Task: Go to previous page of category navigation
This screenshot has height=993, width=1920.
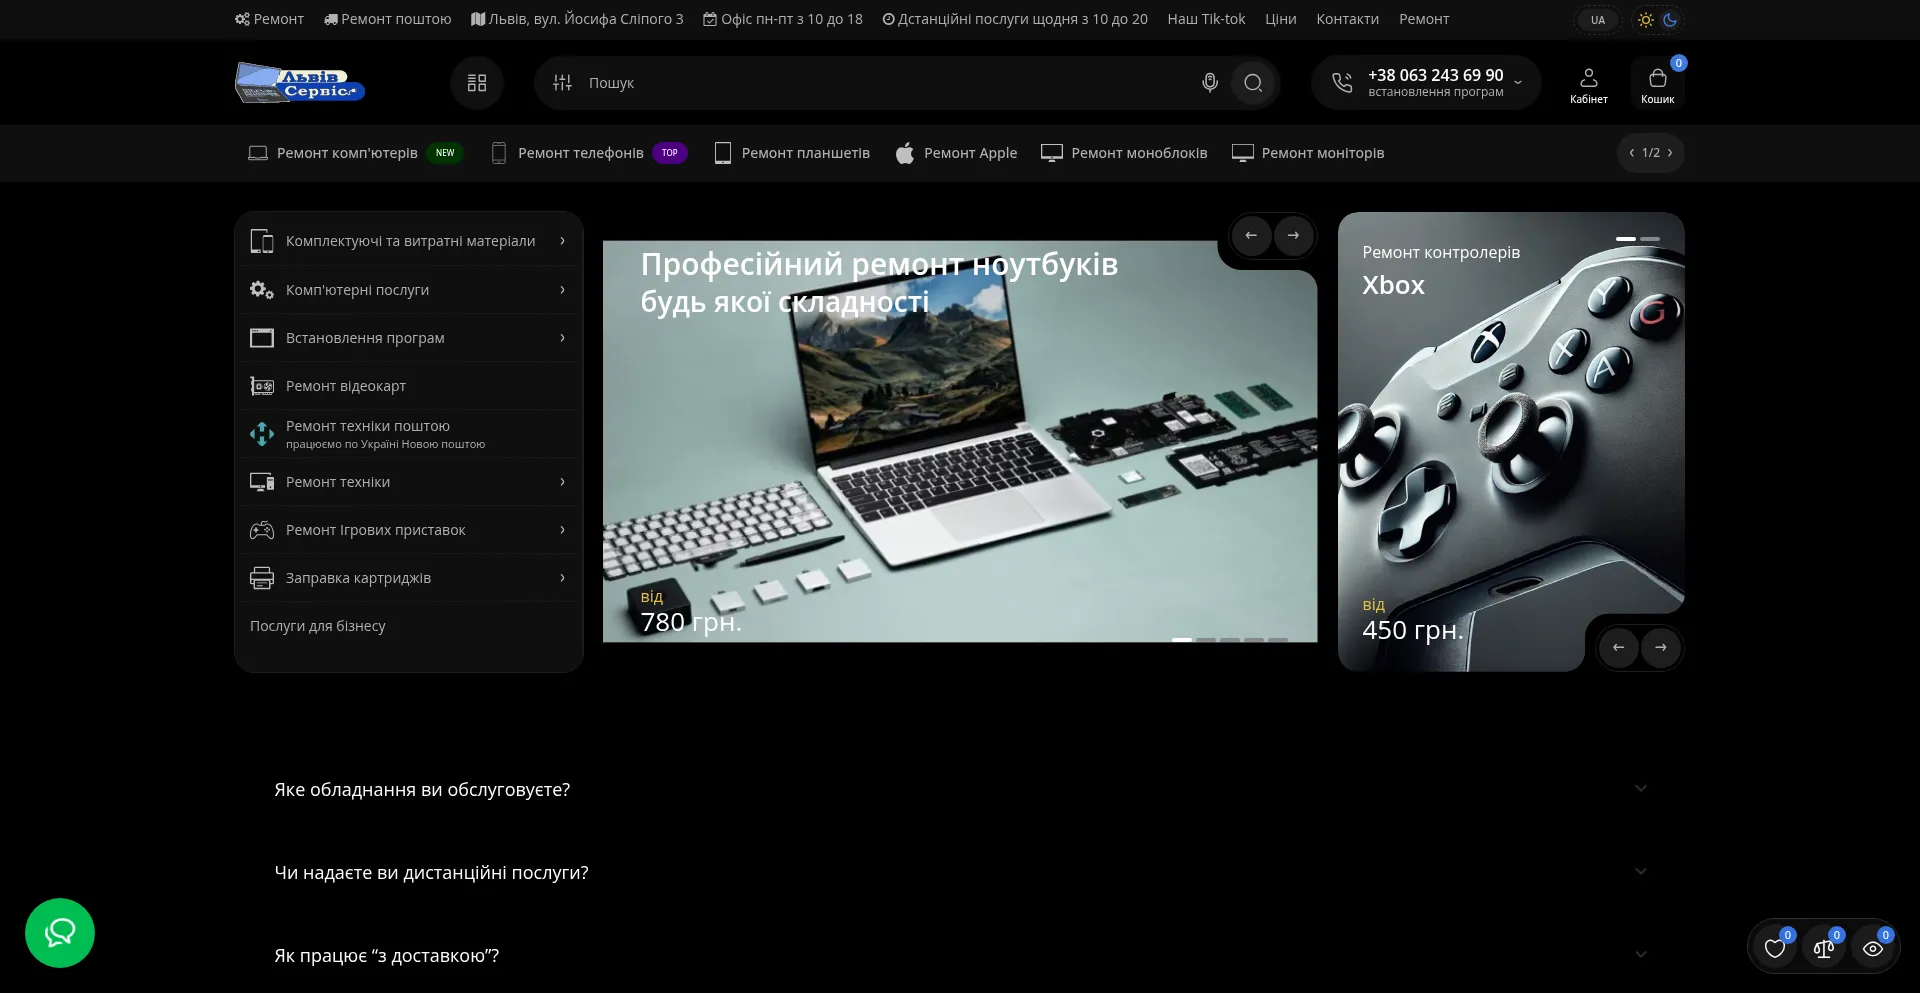Action: [1632, 153]
